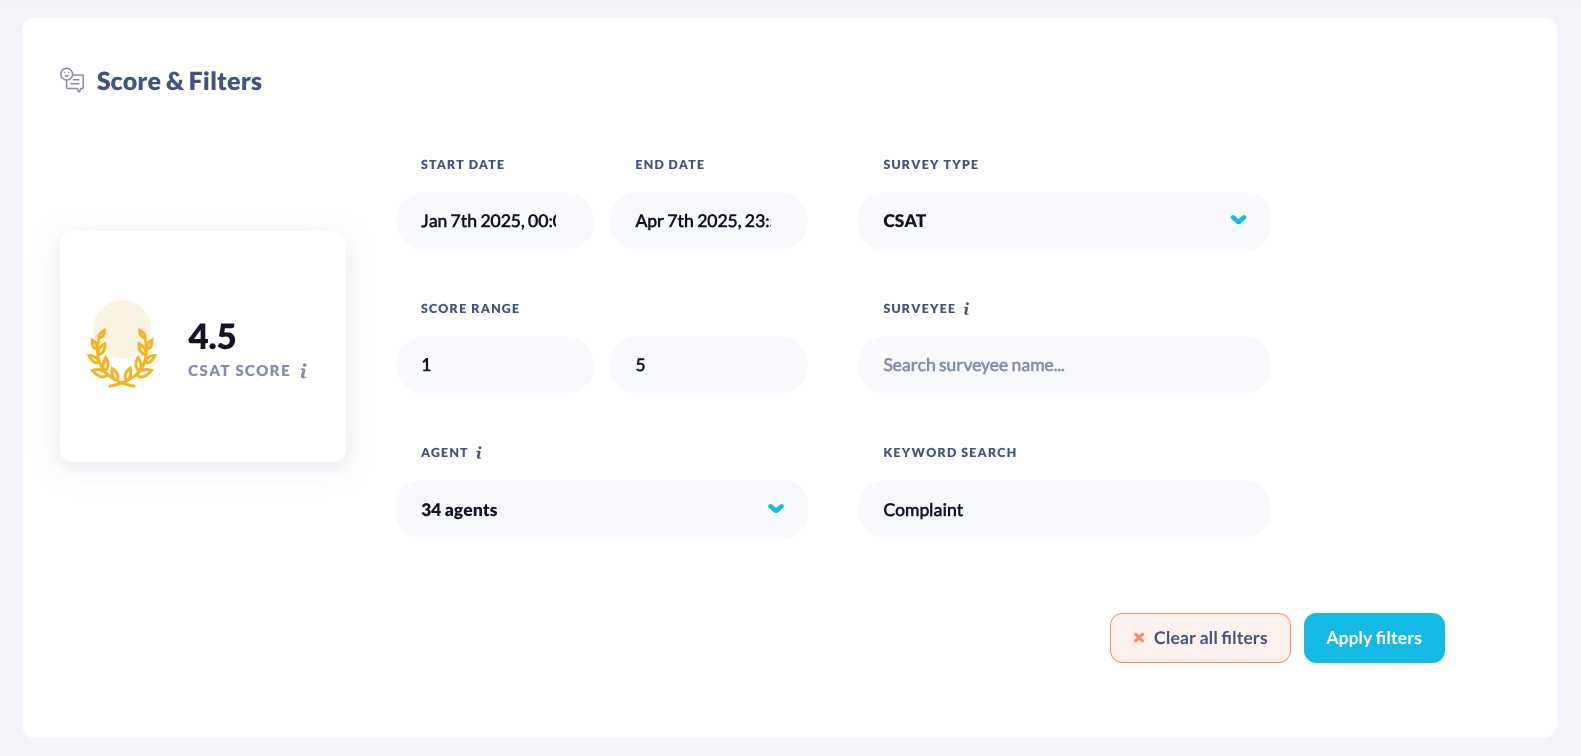Focus the maximum score range field
Screen dimensions: 1581x756
pos(708,365)
